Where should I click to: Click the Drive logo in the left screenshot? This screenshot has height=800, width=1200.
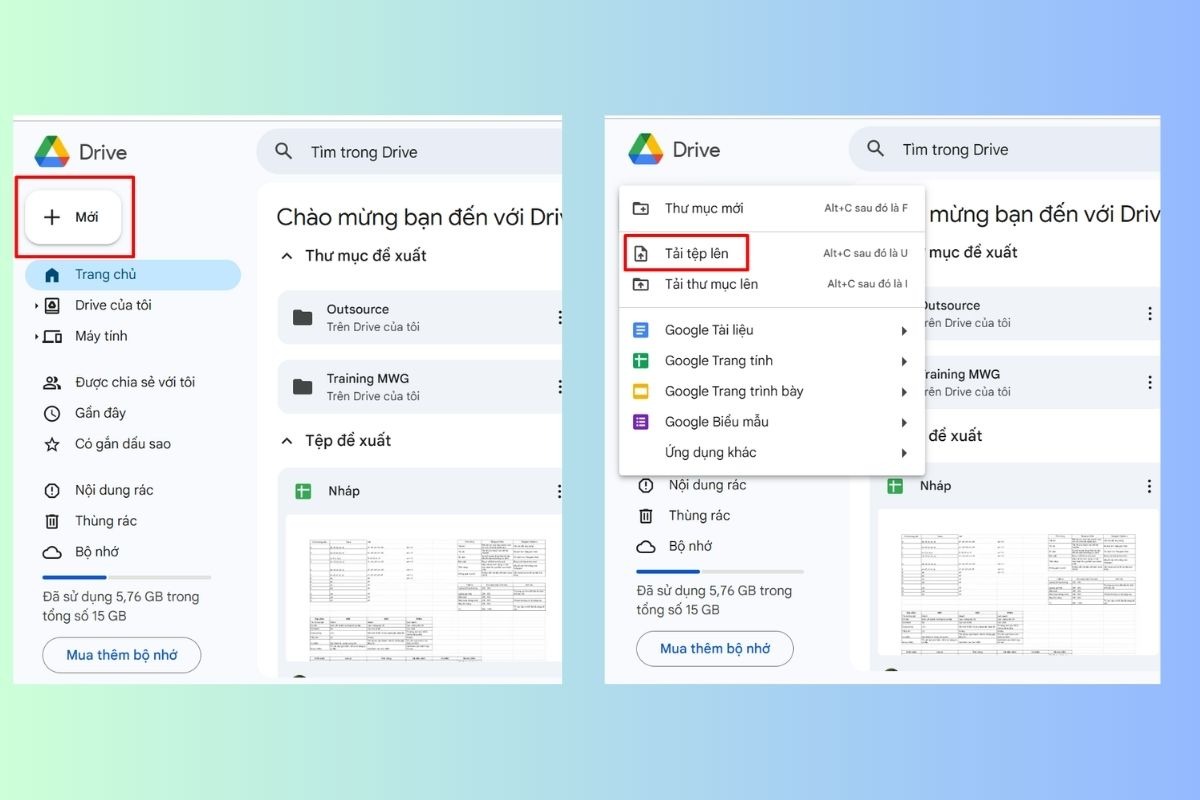52,152
